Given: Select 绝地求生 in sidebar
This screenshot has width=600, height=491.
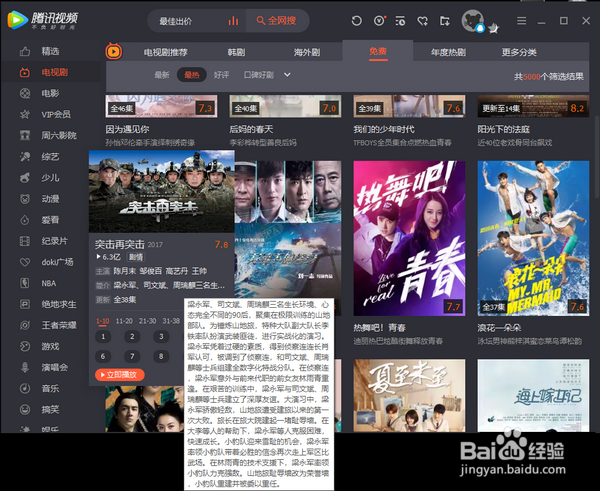Looking at the screenshot, I should [59, 305].
